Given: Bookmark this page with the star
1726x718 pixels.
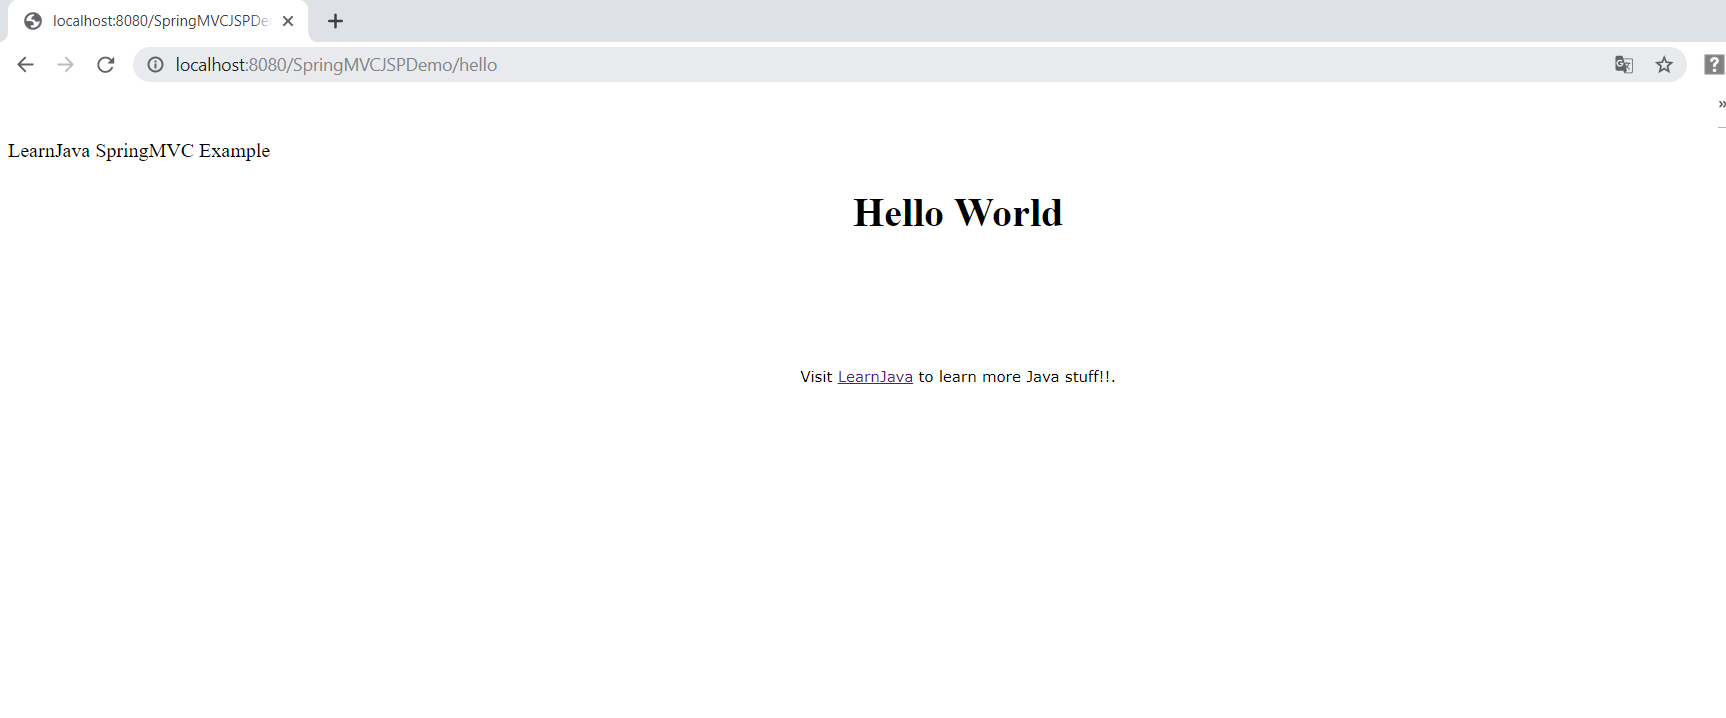Looking at the screenshot, I should pyautogui.click(x=1664, y=65).
